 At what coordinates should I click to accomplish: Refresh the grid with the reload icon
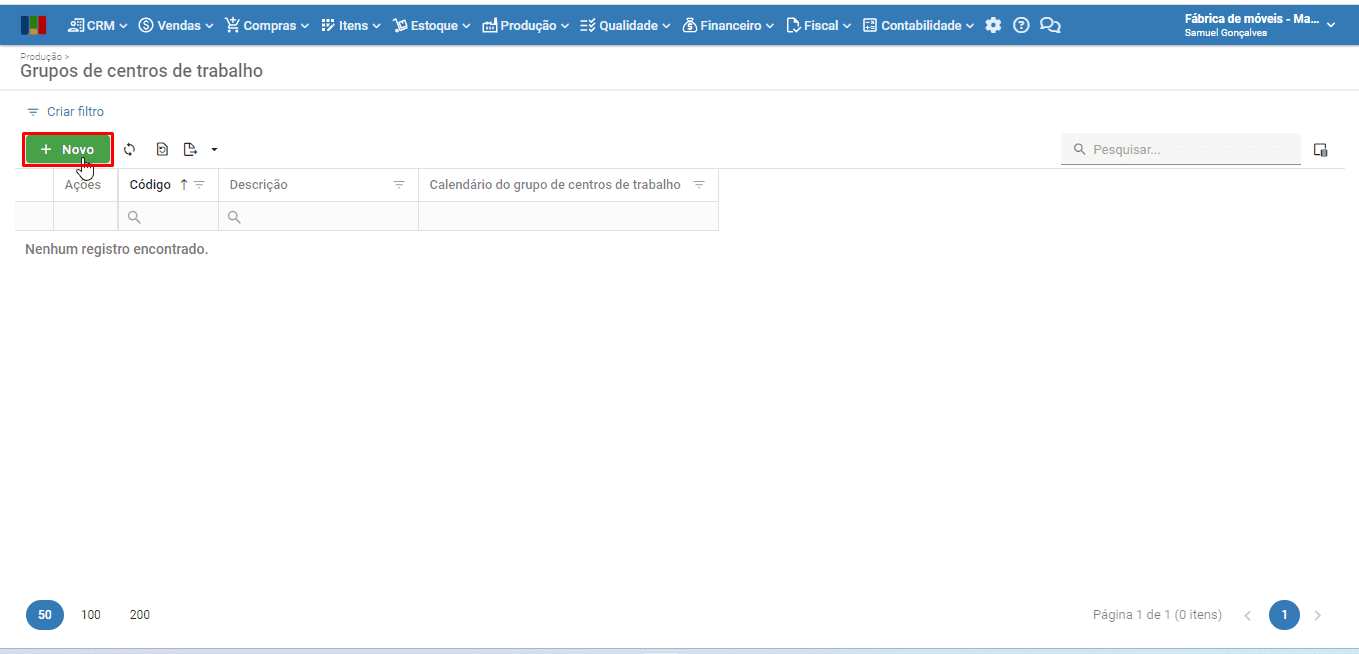pyautogui.click(x=129, y=150)
